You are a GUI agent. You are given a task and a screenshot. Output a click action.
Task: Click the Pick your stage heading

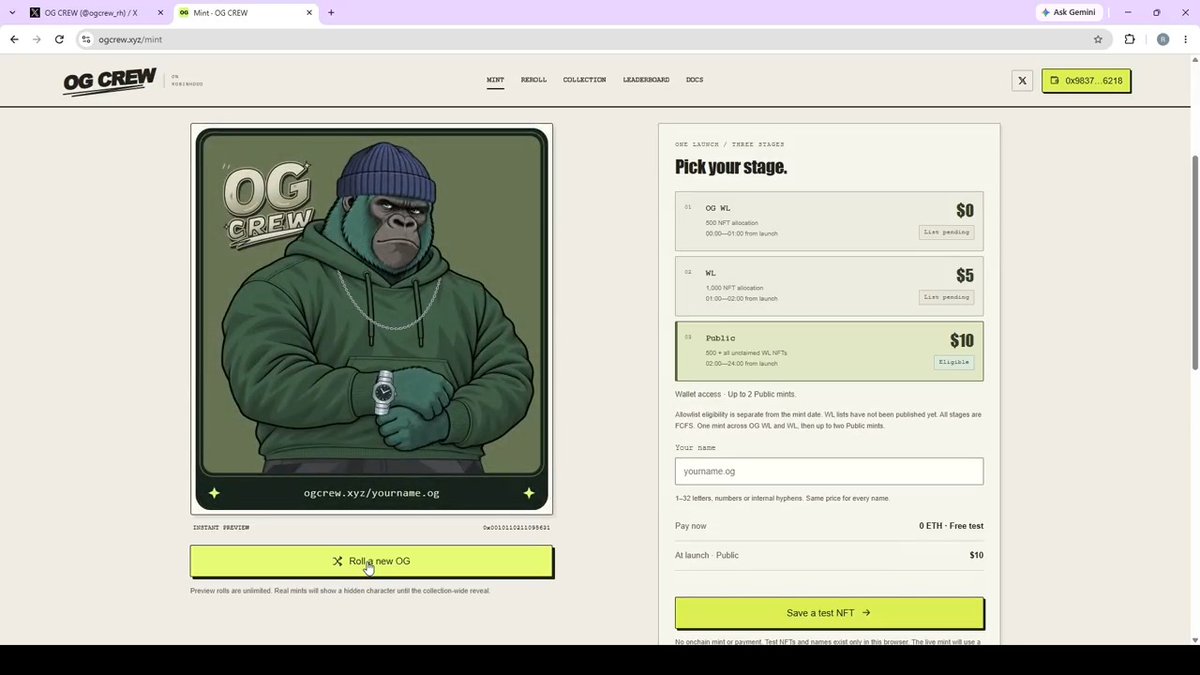(x=731, y=167)
